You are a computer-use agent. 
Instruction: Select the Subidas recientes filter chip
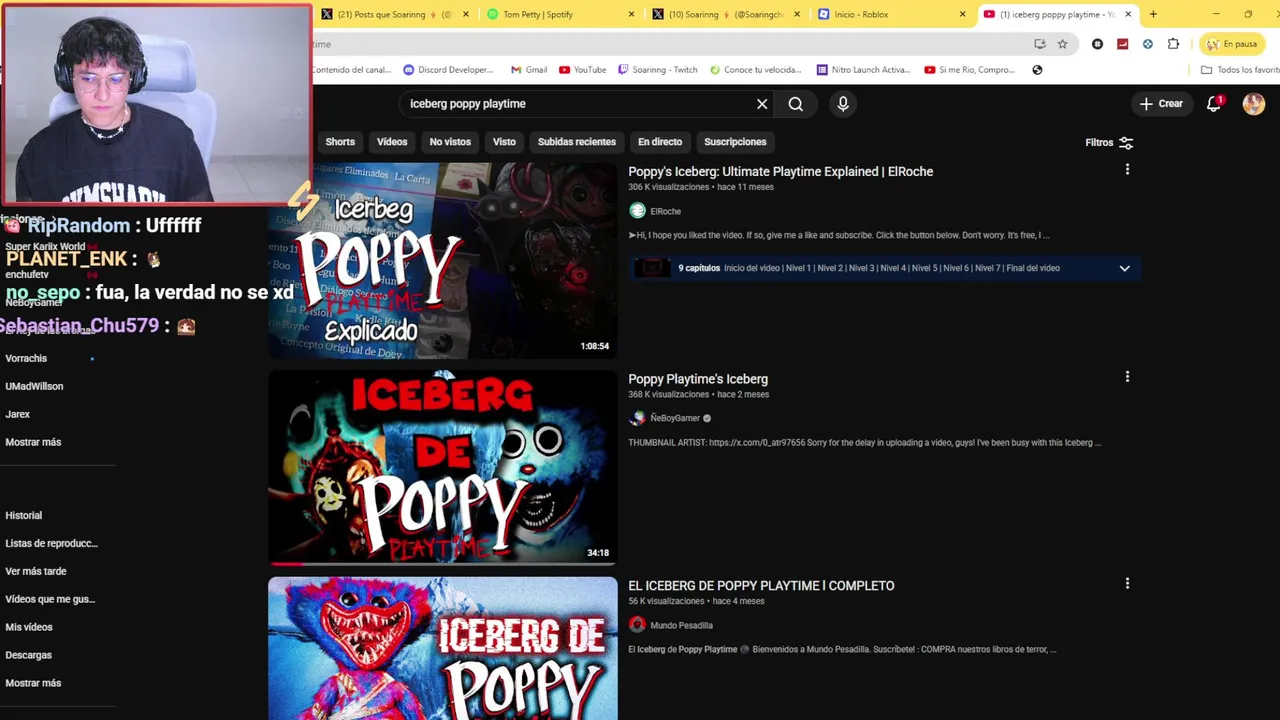click(x=577, y=142)
